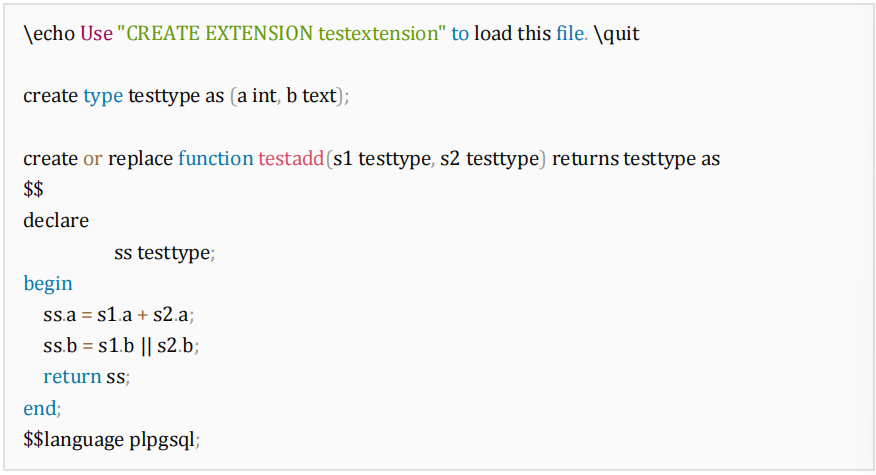This screenshot has height=475, width=876.
Task: Click the word "replace" in the function definition
Action: pos(140,158)
